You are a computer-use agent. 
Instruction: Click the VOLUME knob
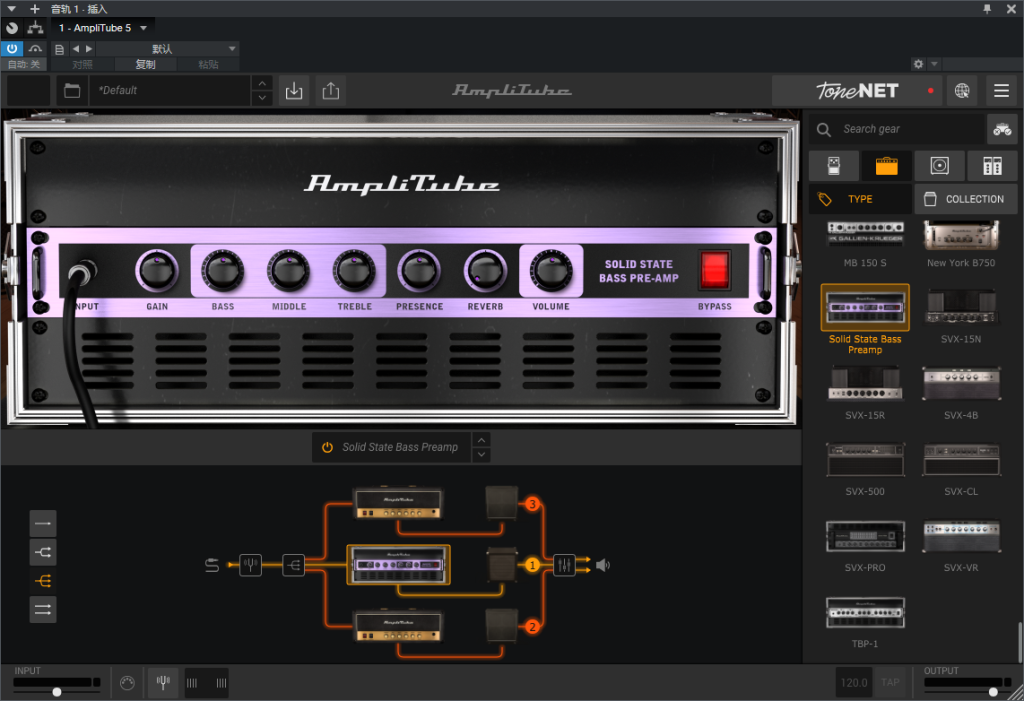point(551,270)
